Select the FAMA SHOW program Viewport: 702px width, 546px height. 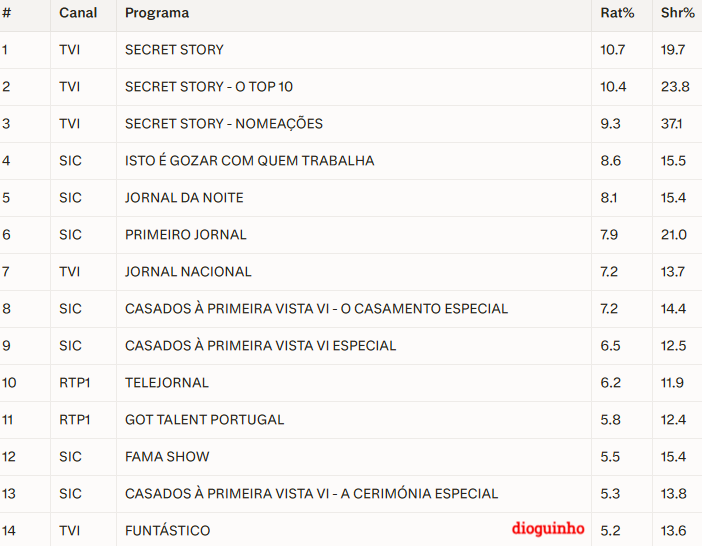pyautogui.click(x=167, y=457)
